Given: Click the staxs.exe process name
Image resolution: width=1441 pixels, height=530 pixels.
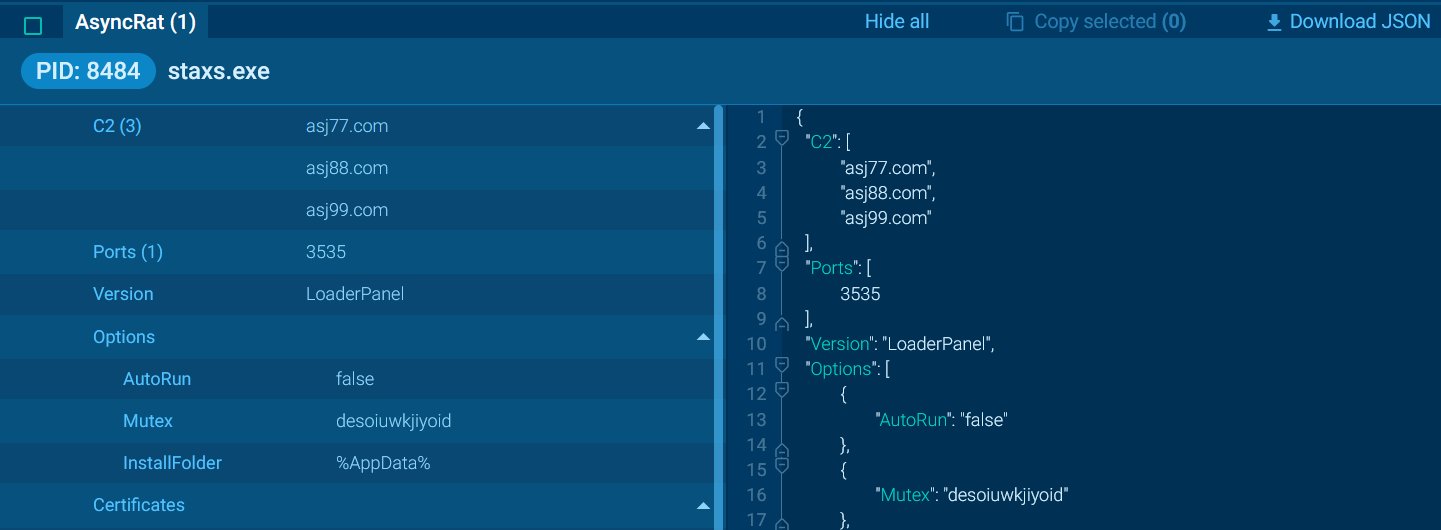Looking at the screenshot, I should coord(219,72).
